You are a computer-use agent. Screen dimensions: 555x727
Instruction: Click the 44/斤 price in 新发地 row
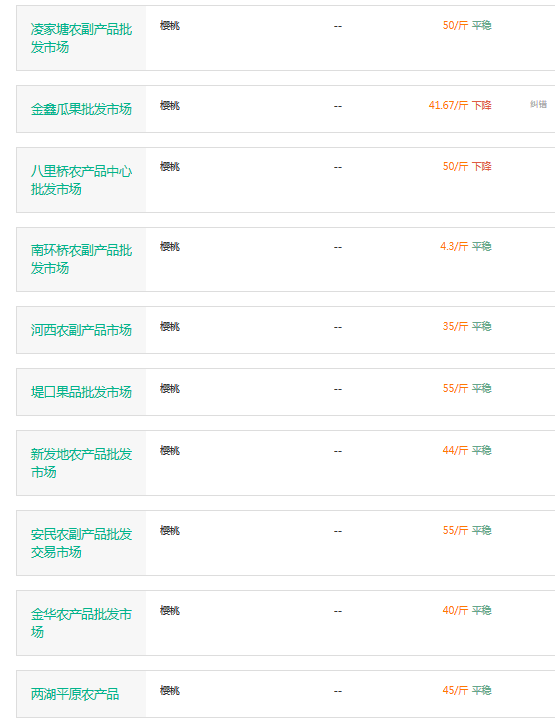click(455, 450)
